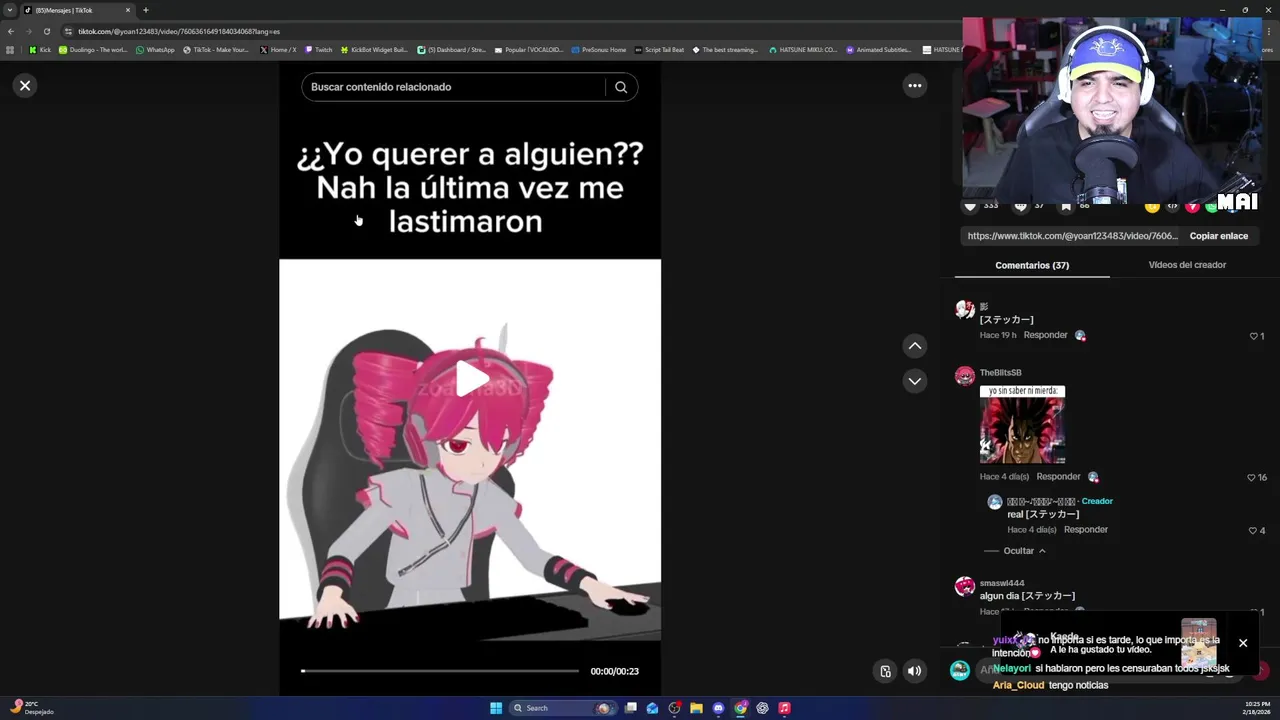Open WhatsApp bookmark

155,49
